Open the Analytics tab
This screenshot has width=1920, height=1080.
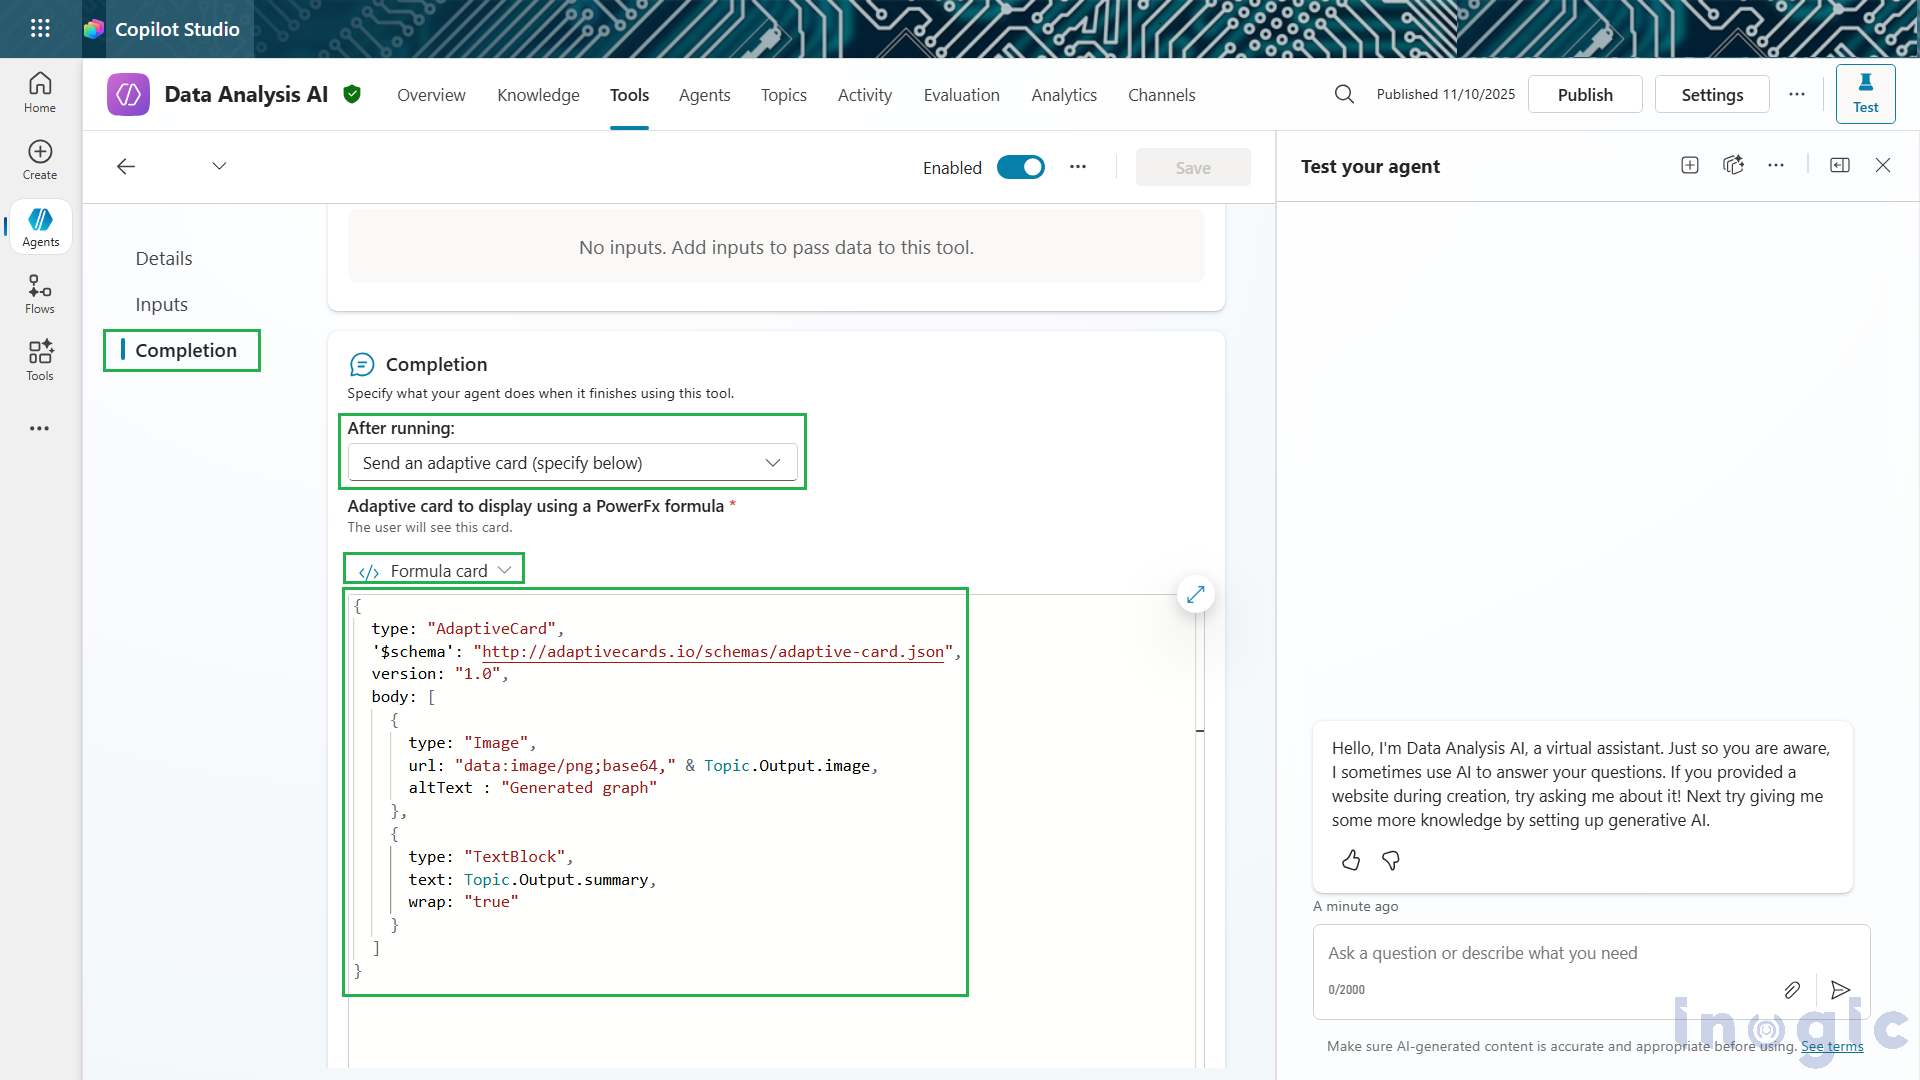pyautogui.click(x=1063, y=95)
